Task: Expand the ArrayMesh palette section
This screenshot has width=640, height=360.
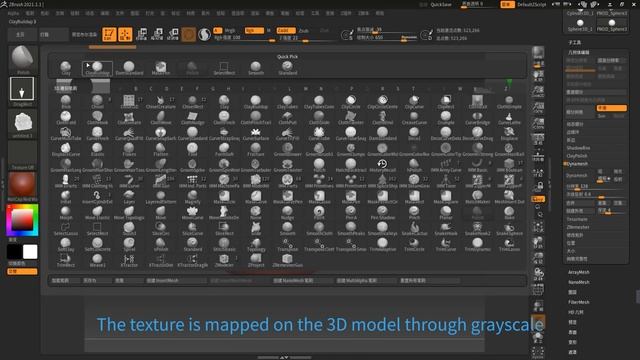Action: [x=578, y=272]
